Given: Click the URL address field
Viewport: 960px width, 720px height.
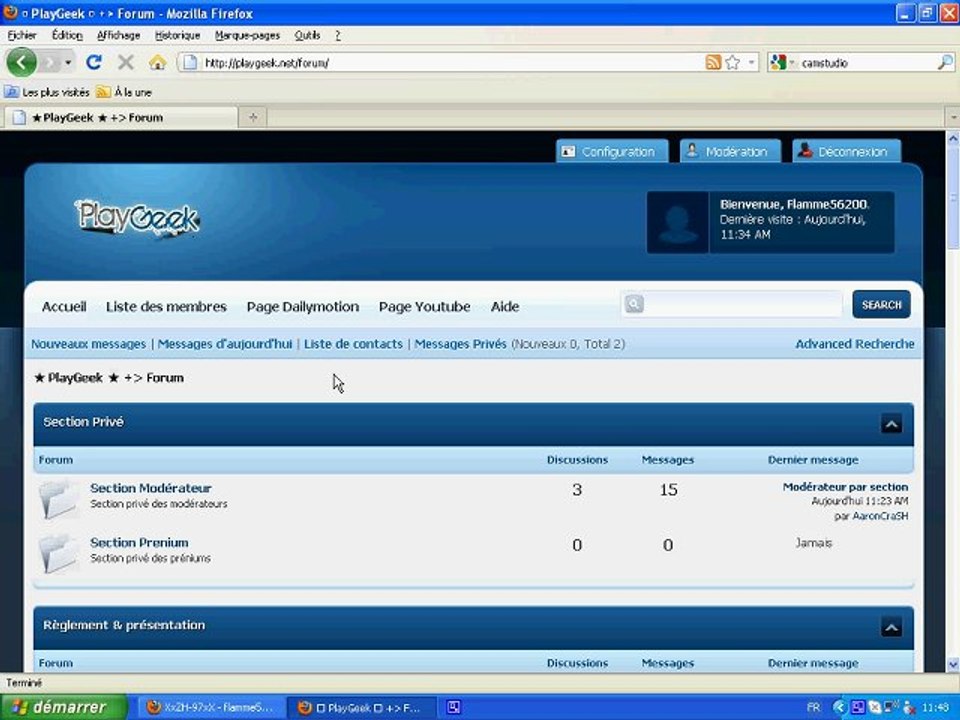Looking at the screenshot, I should pyautogui.click(x=453, y=62).
